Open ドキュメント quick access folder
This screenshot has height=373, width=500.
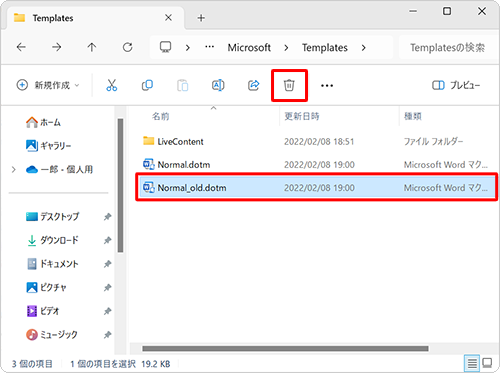(52, 264)
